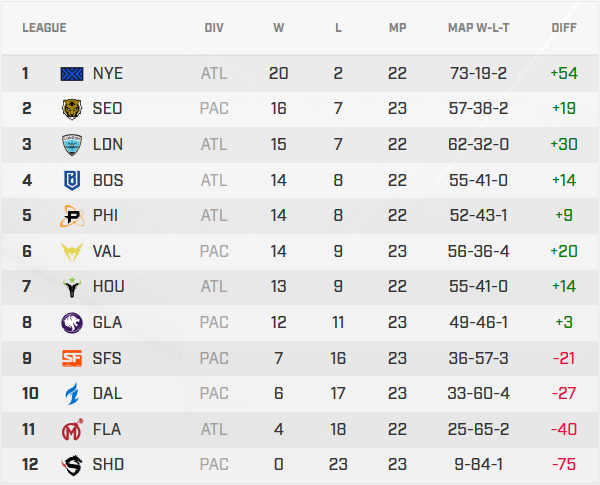Click the MAP W-L-T column header
This screenshot has height=485, width=600.
(x=479, y=28)
